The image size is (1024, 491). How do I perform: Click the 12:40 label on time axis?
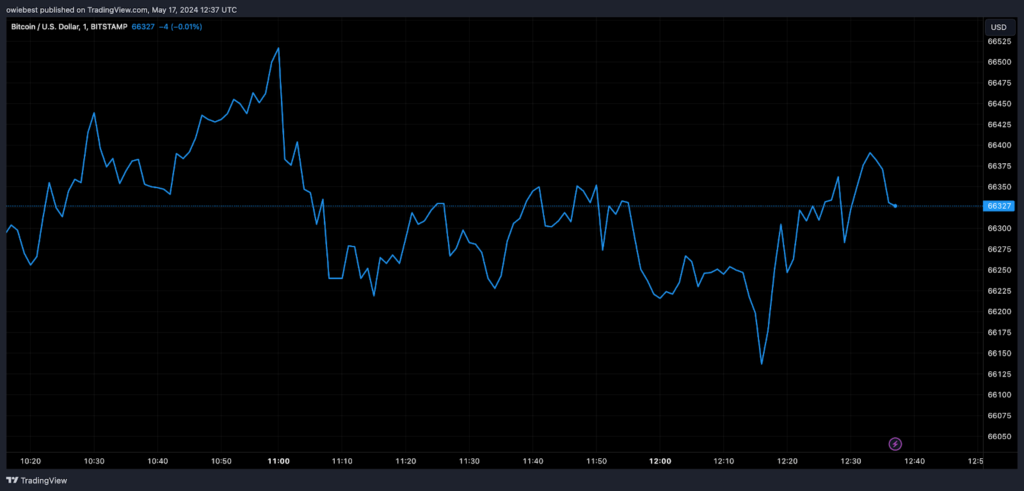913,461
